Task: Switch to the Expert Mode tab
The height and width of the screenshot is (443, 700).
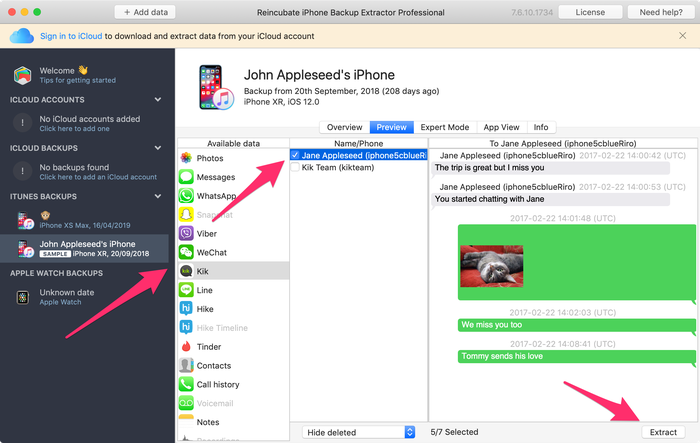Action: (x=445, y=127)
